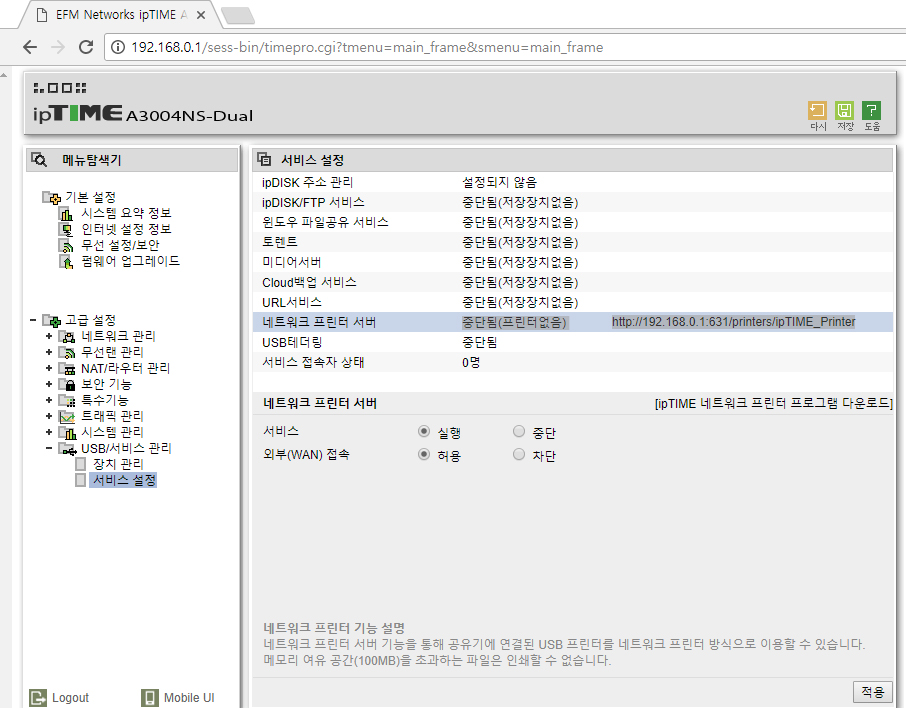Open 장치 관리 menu item

coord(118,464)
